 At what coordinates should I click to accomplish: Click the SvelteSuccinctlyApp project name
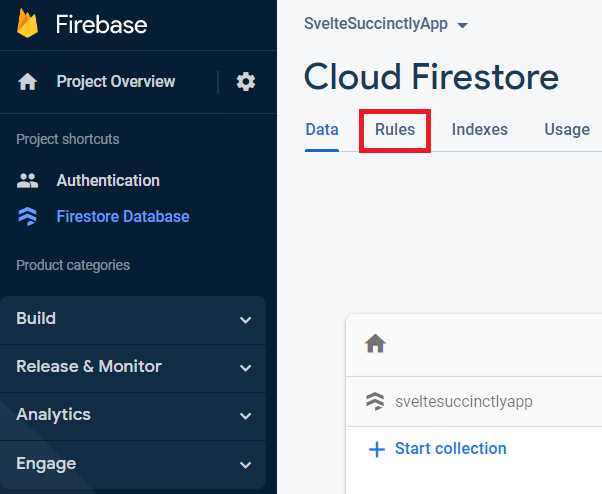[376, 24]
